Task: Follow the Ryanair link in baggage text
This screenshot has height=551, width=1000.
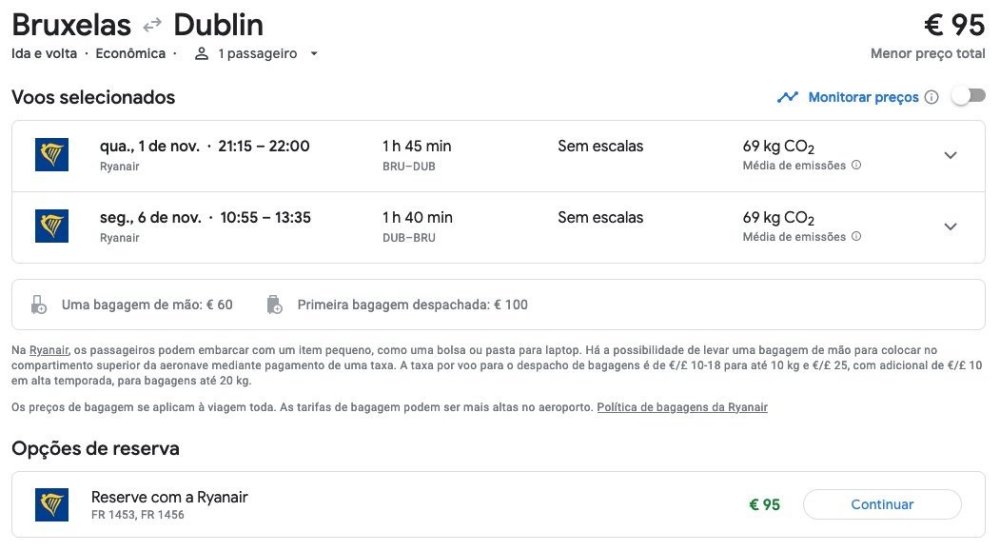Action: coord(49,350)
